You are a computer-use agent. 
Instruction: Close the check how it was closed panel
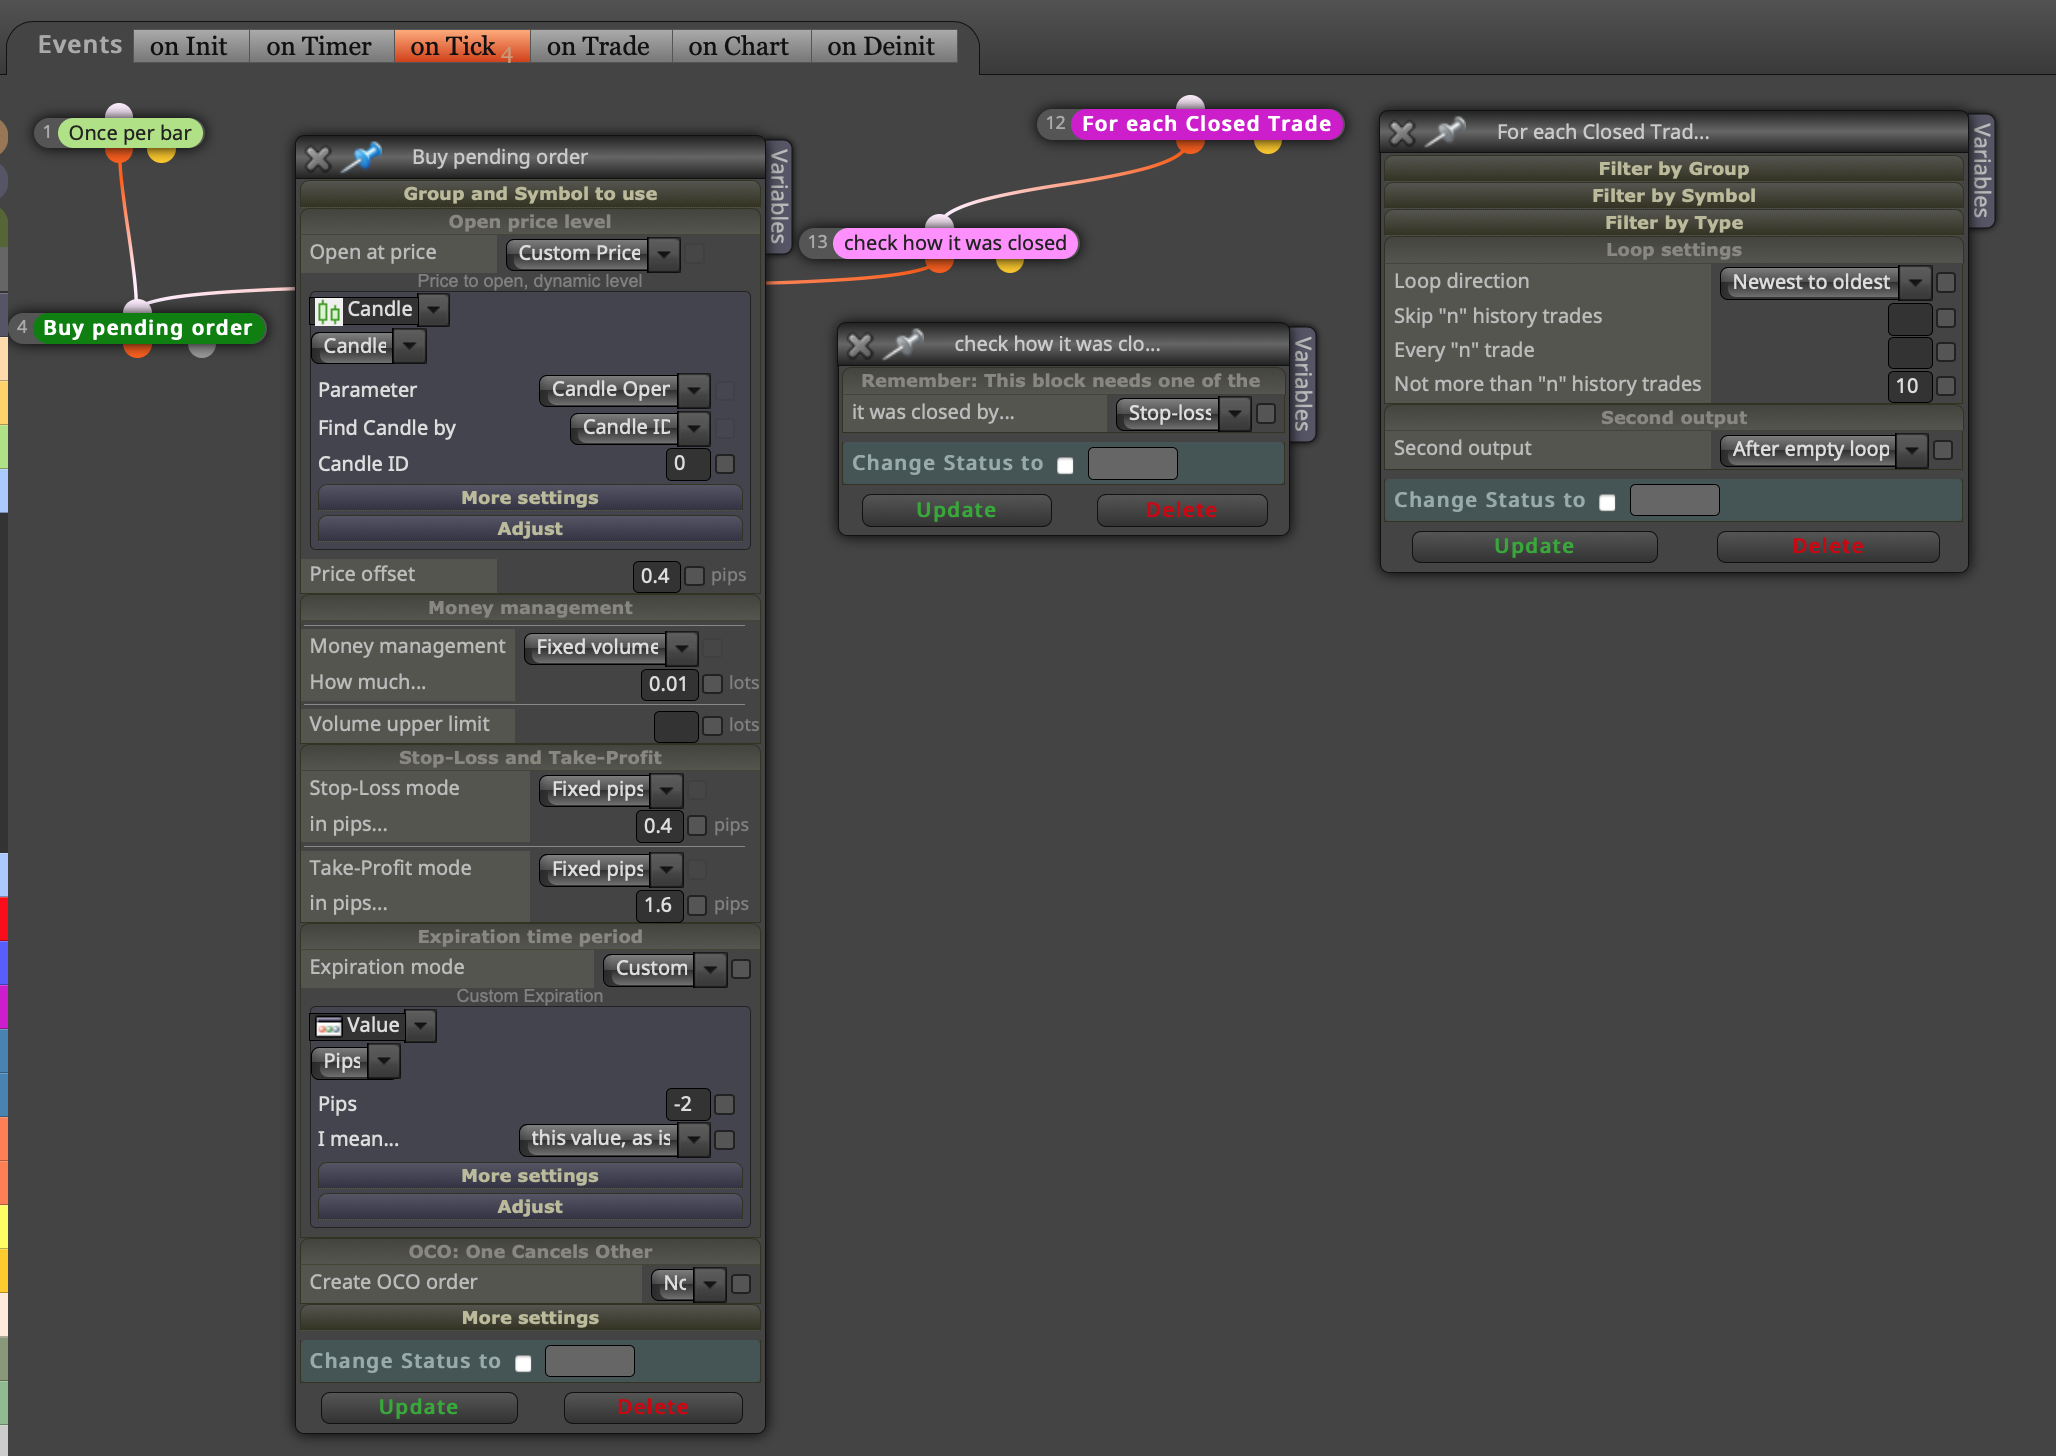coord(860,346)
